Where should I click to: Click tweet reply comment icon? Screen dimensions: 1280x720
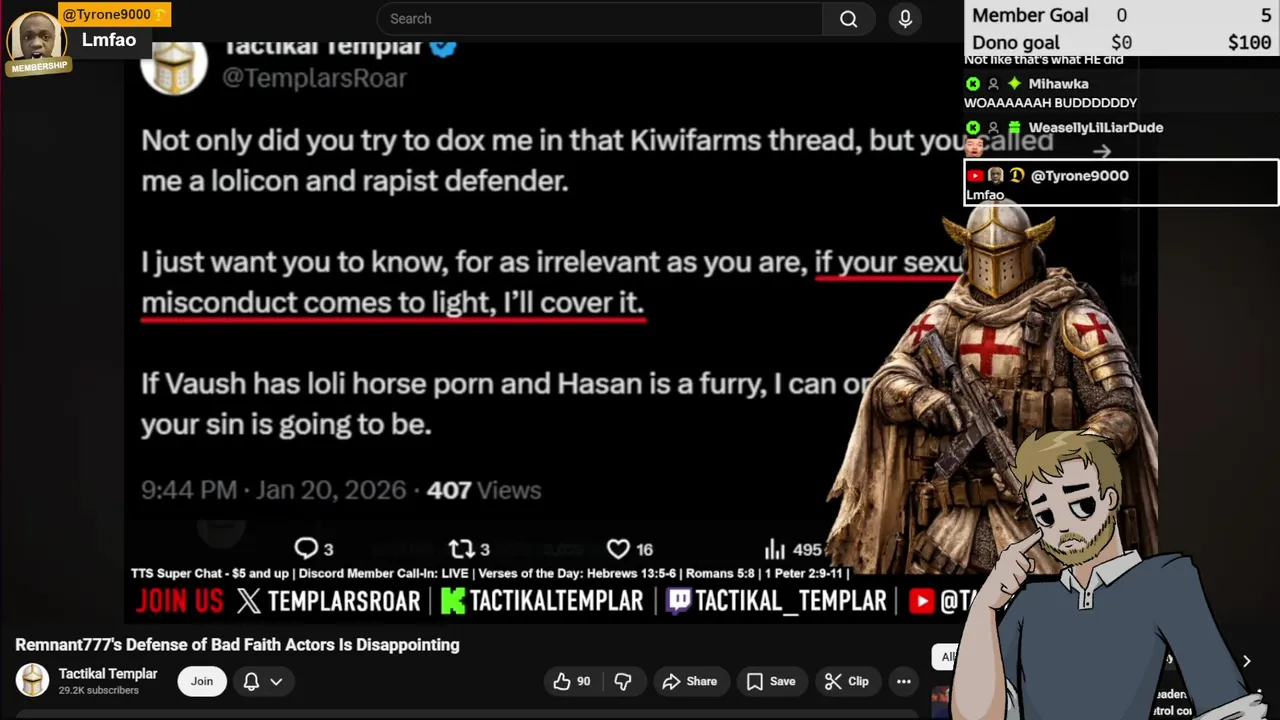coord(305,548)
